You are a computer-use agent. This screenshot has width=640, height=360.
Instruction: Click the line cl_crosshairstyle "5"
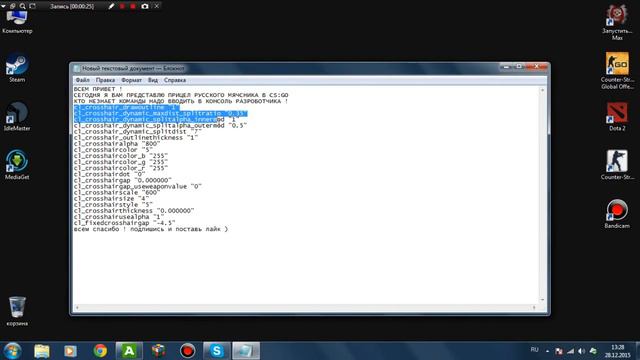point(113,204)
